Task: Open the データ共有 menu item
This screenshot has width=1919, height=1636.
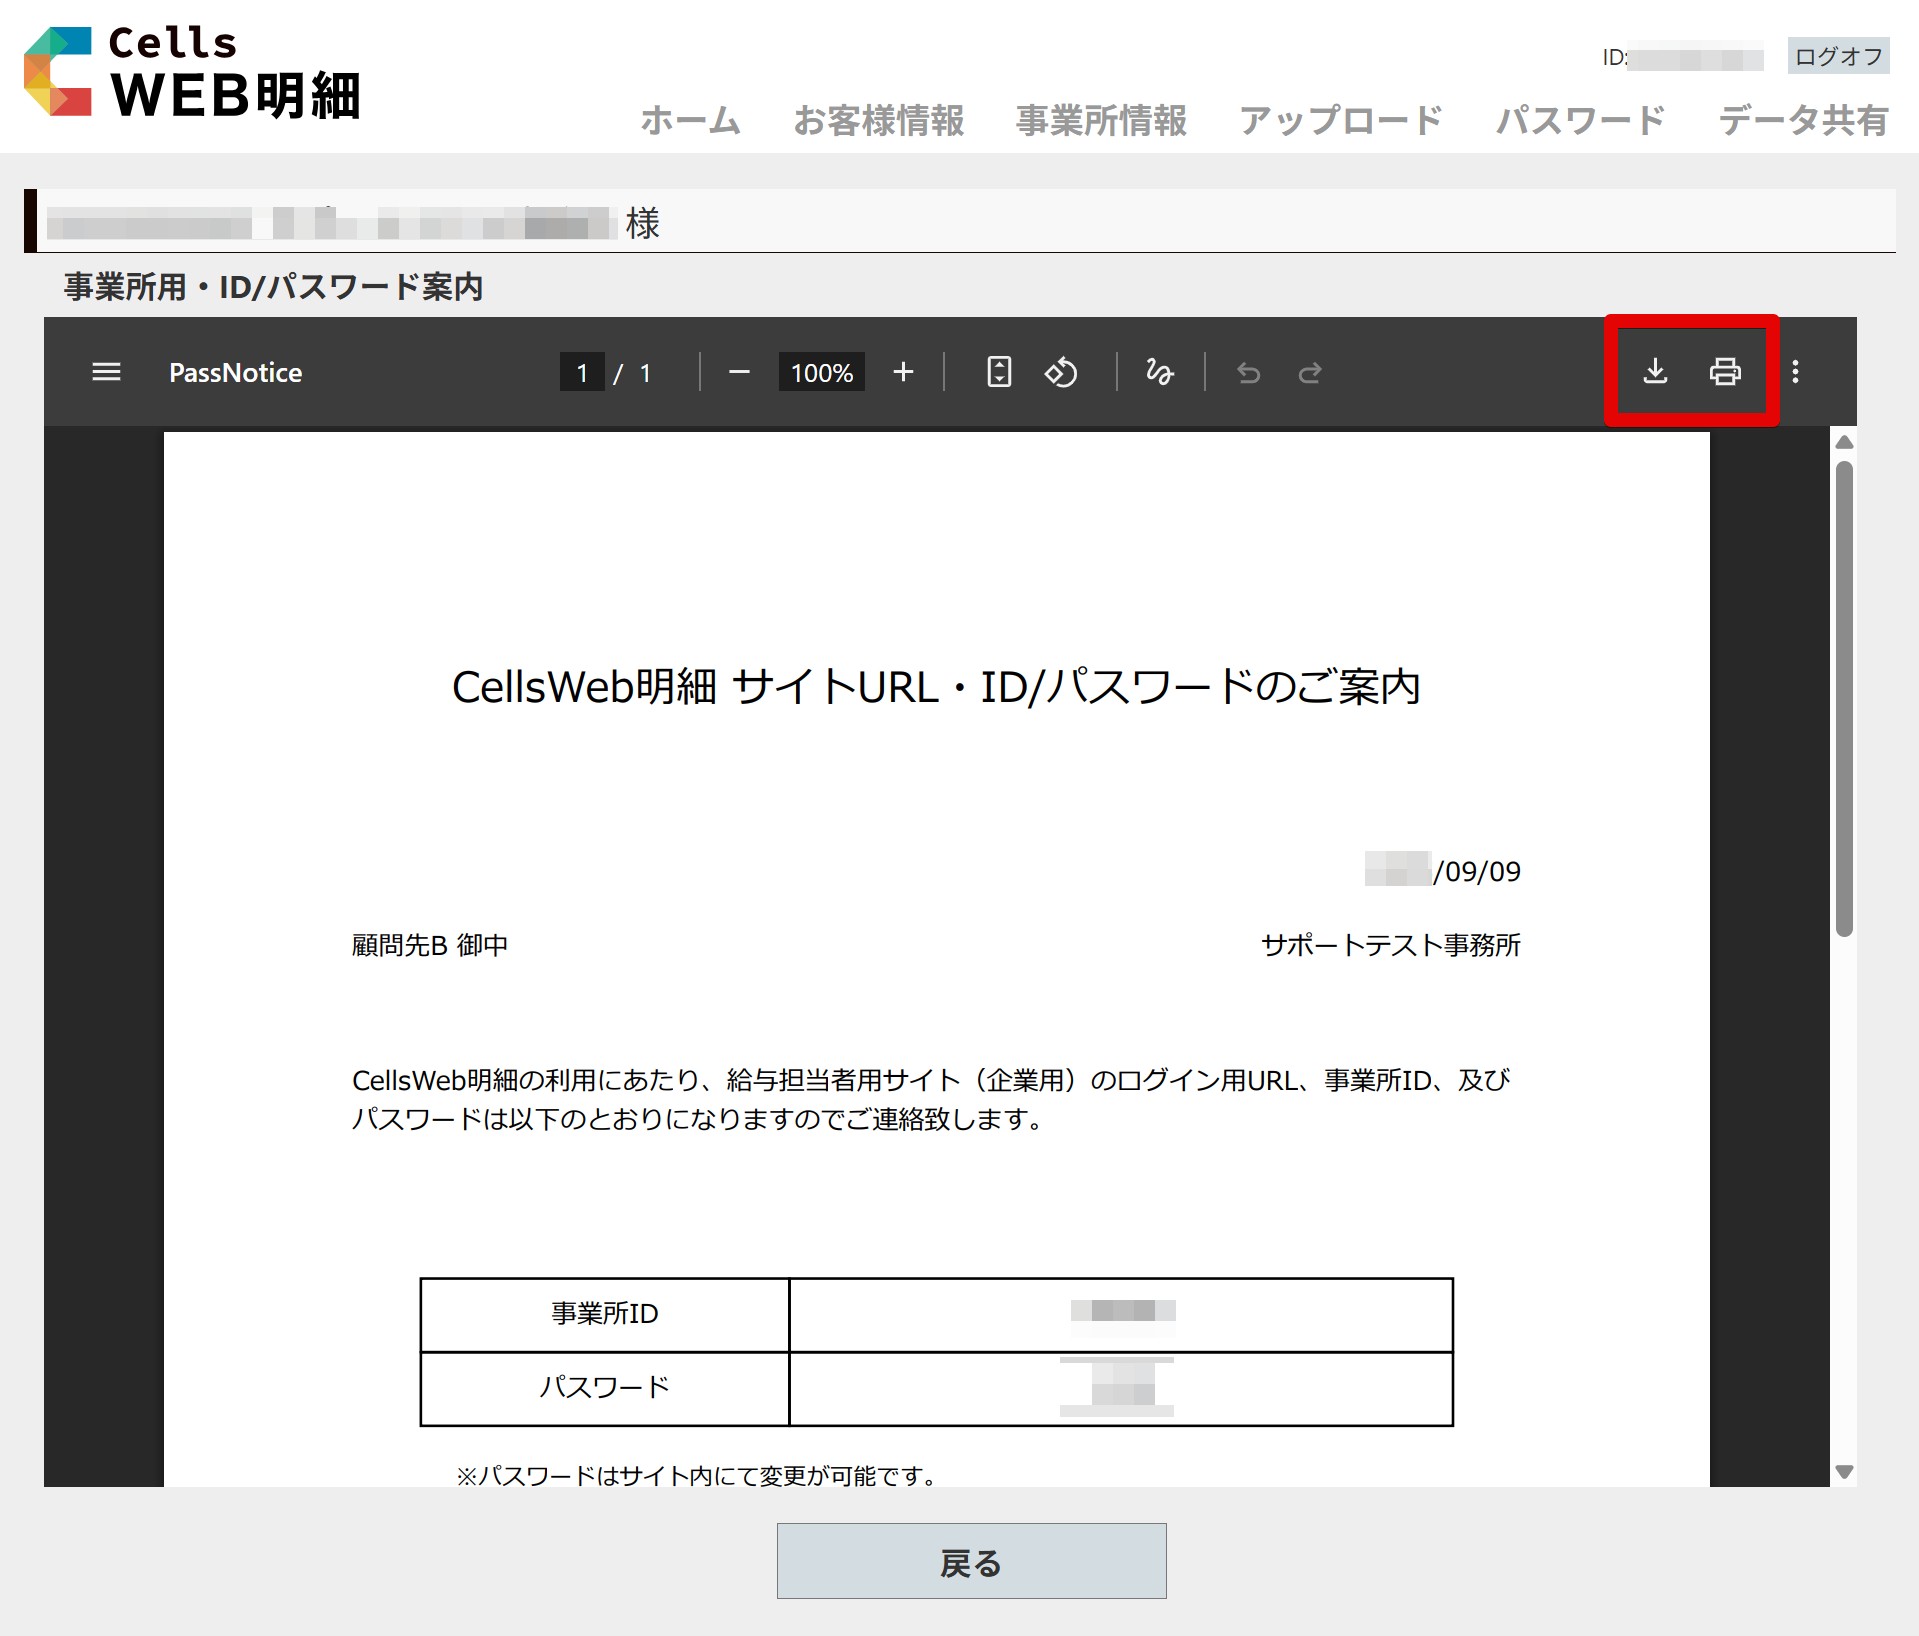Action: point(1802,120)
